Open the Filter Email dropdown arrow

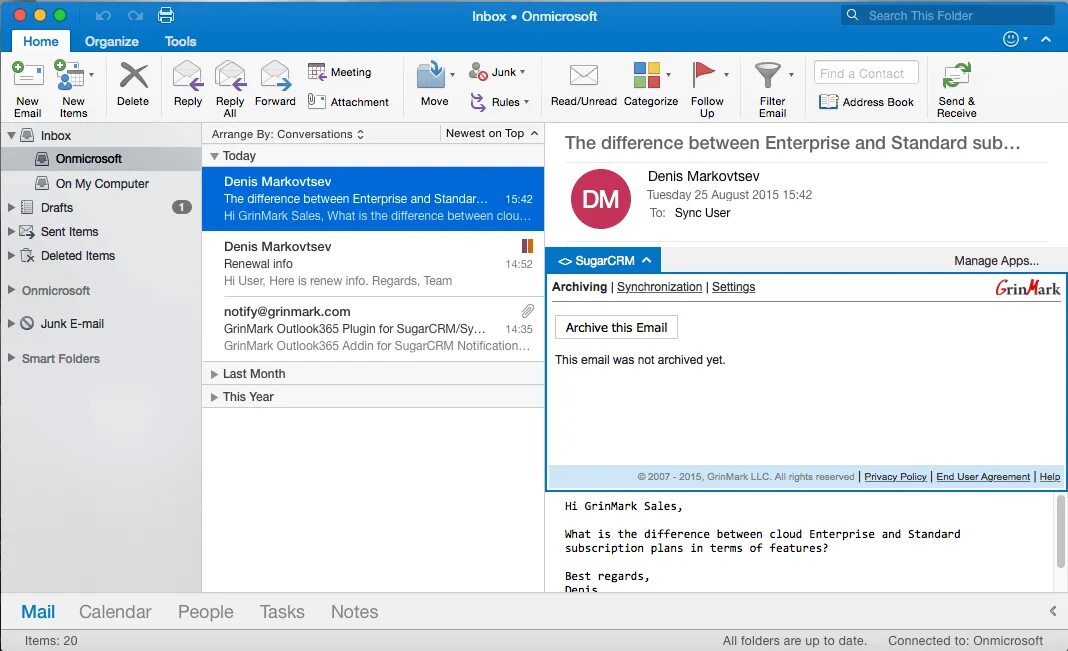click(x=791, y=74)
